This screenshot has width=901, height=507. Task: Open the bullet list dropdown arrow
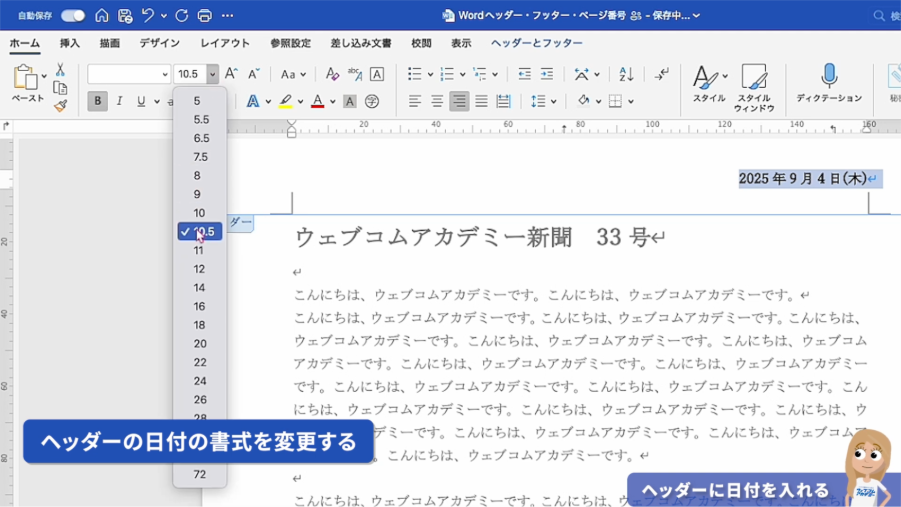pos(430,75)
